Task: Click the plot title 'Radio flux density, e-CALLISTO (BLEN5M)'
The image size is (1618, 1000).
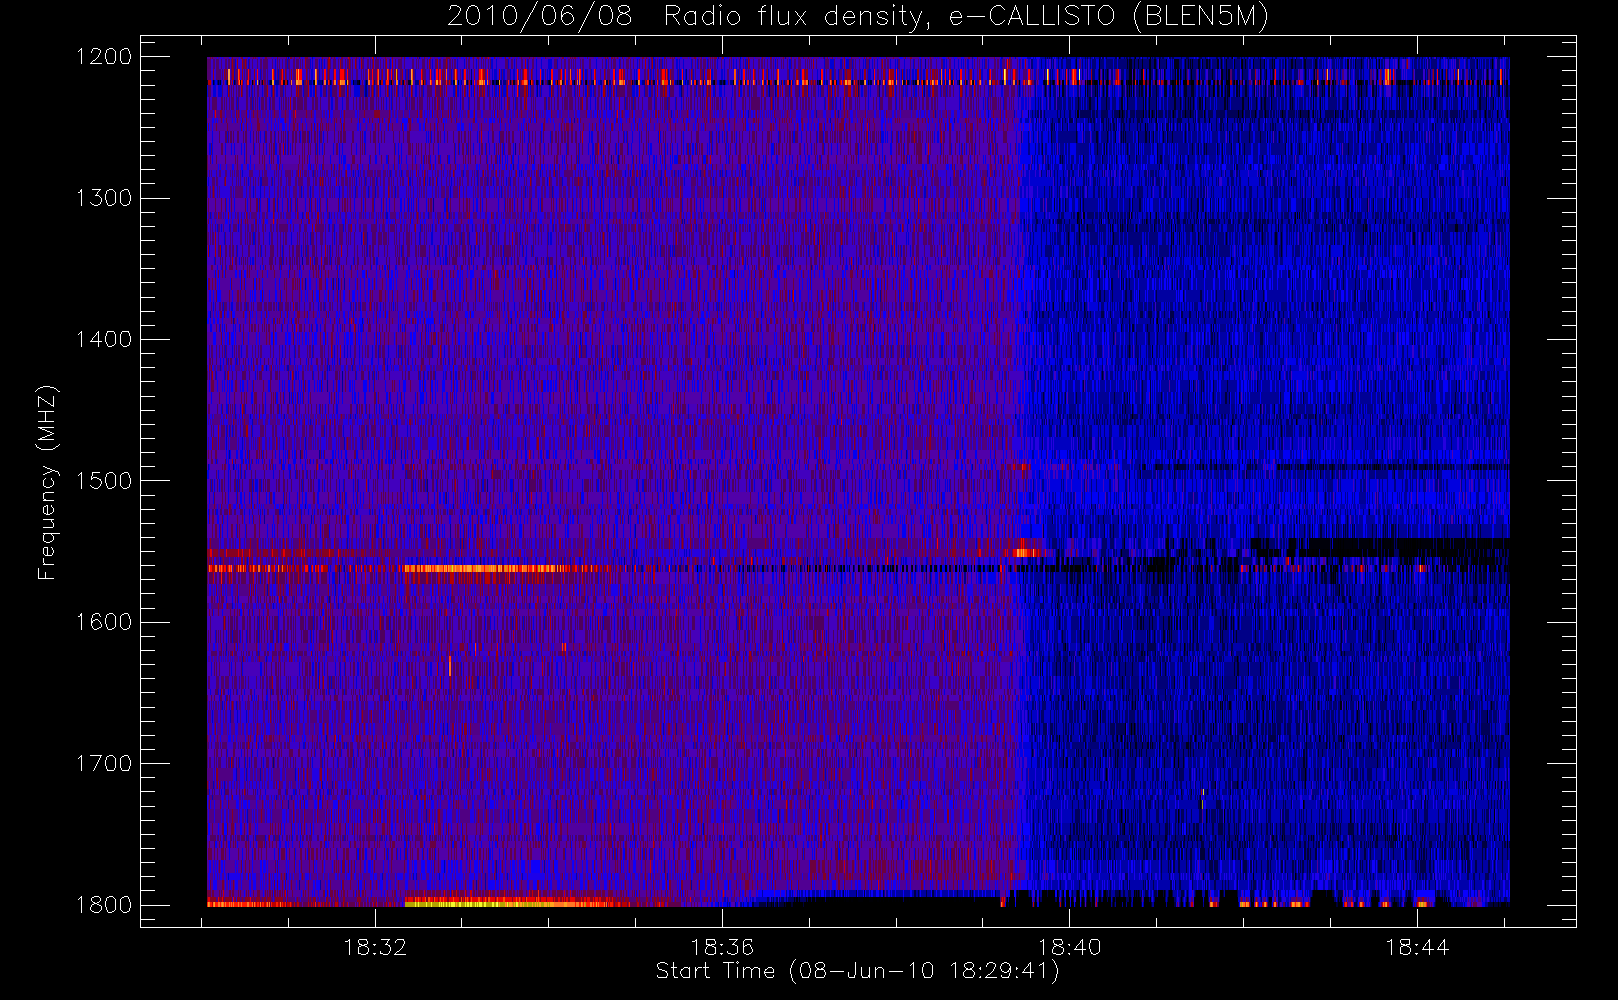Action: coord(966,17)
